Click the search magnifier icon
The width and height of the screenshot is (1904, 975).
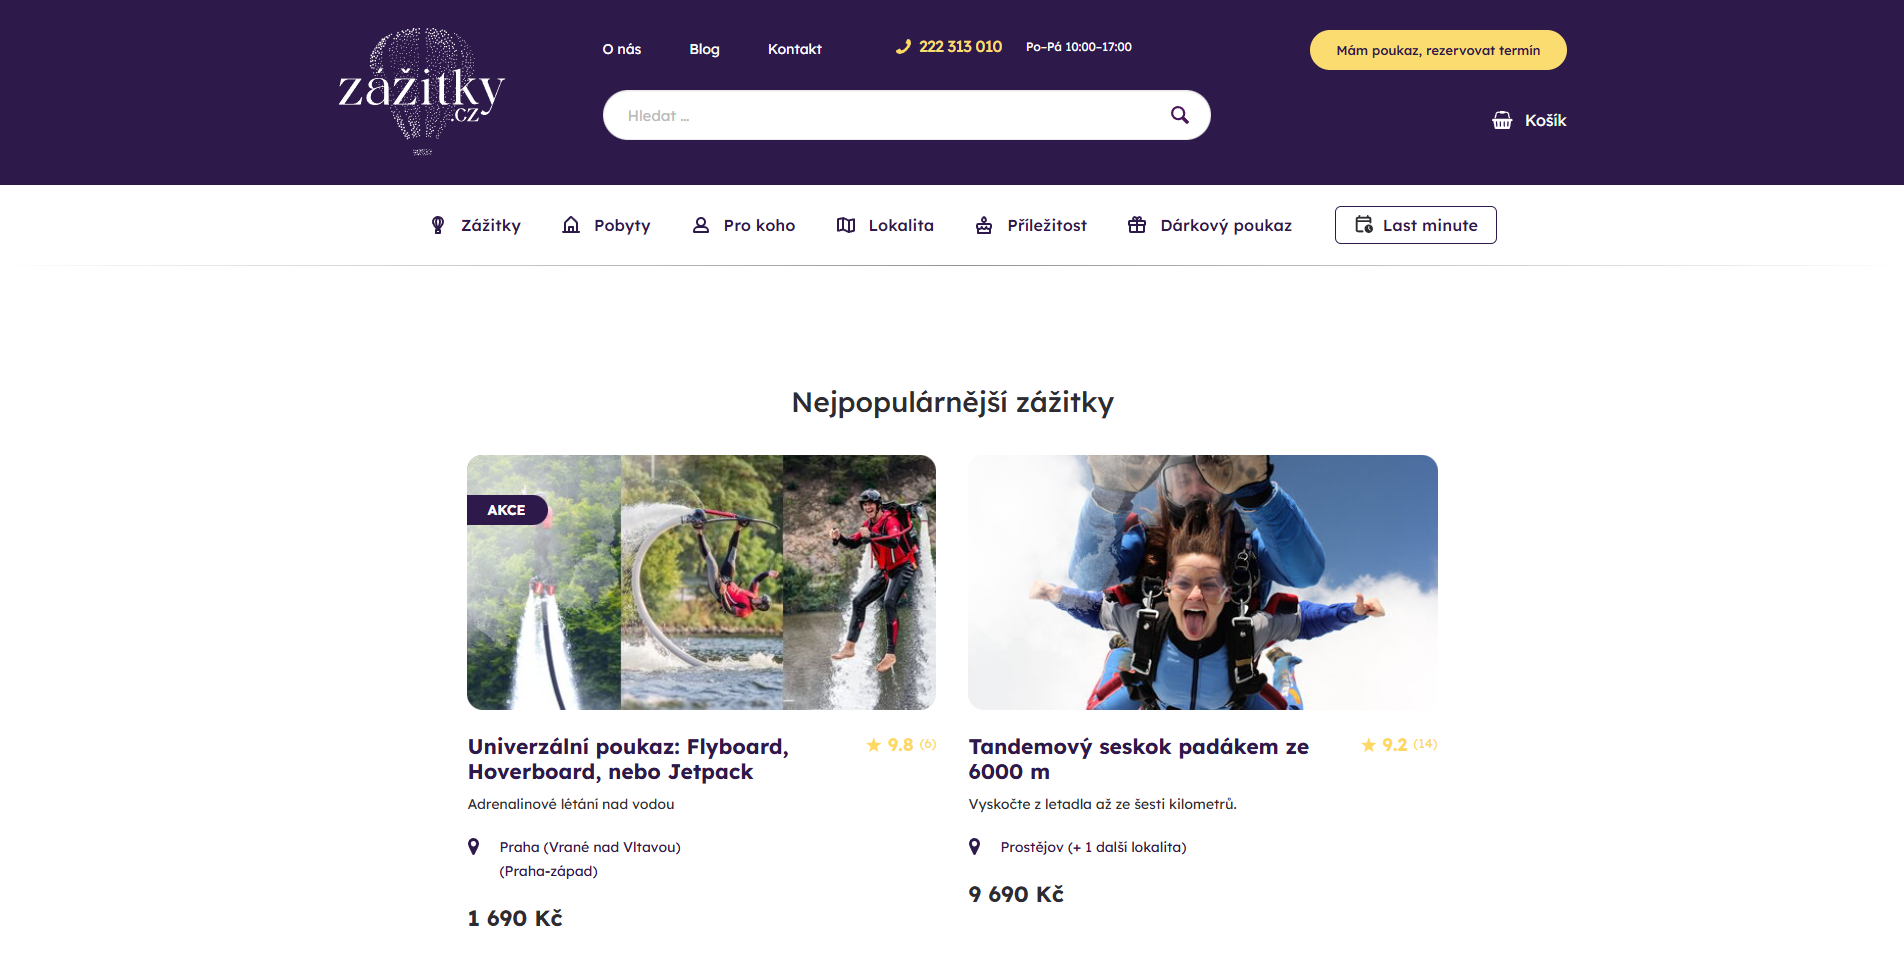1180,115
